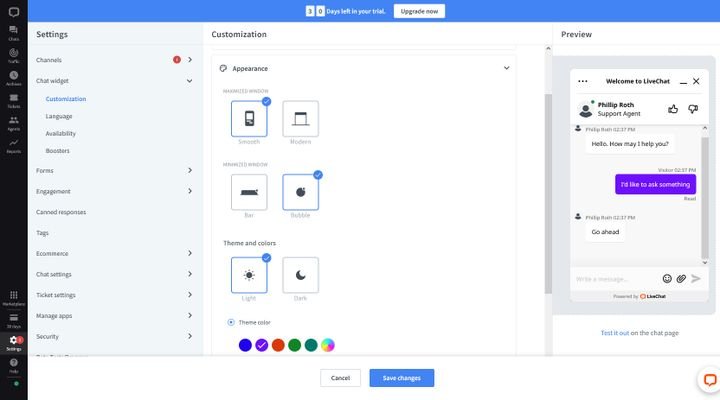Expand the Ecommerce menu arrow

click(x=190, y=253)
